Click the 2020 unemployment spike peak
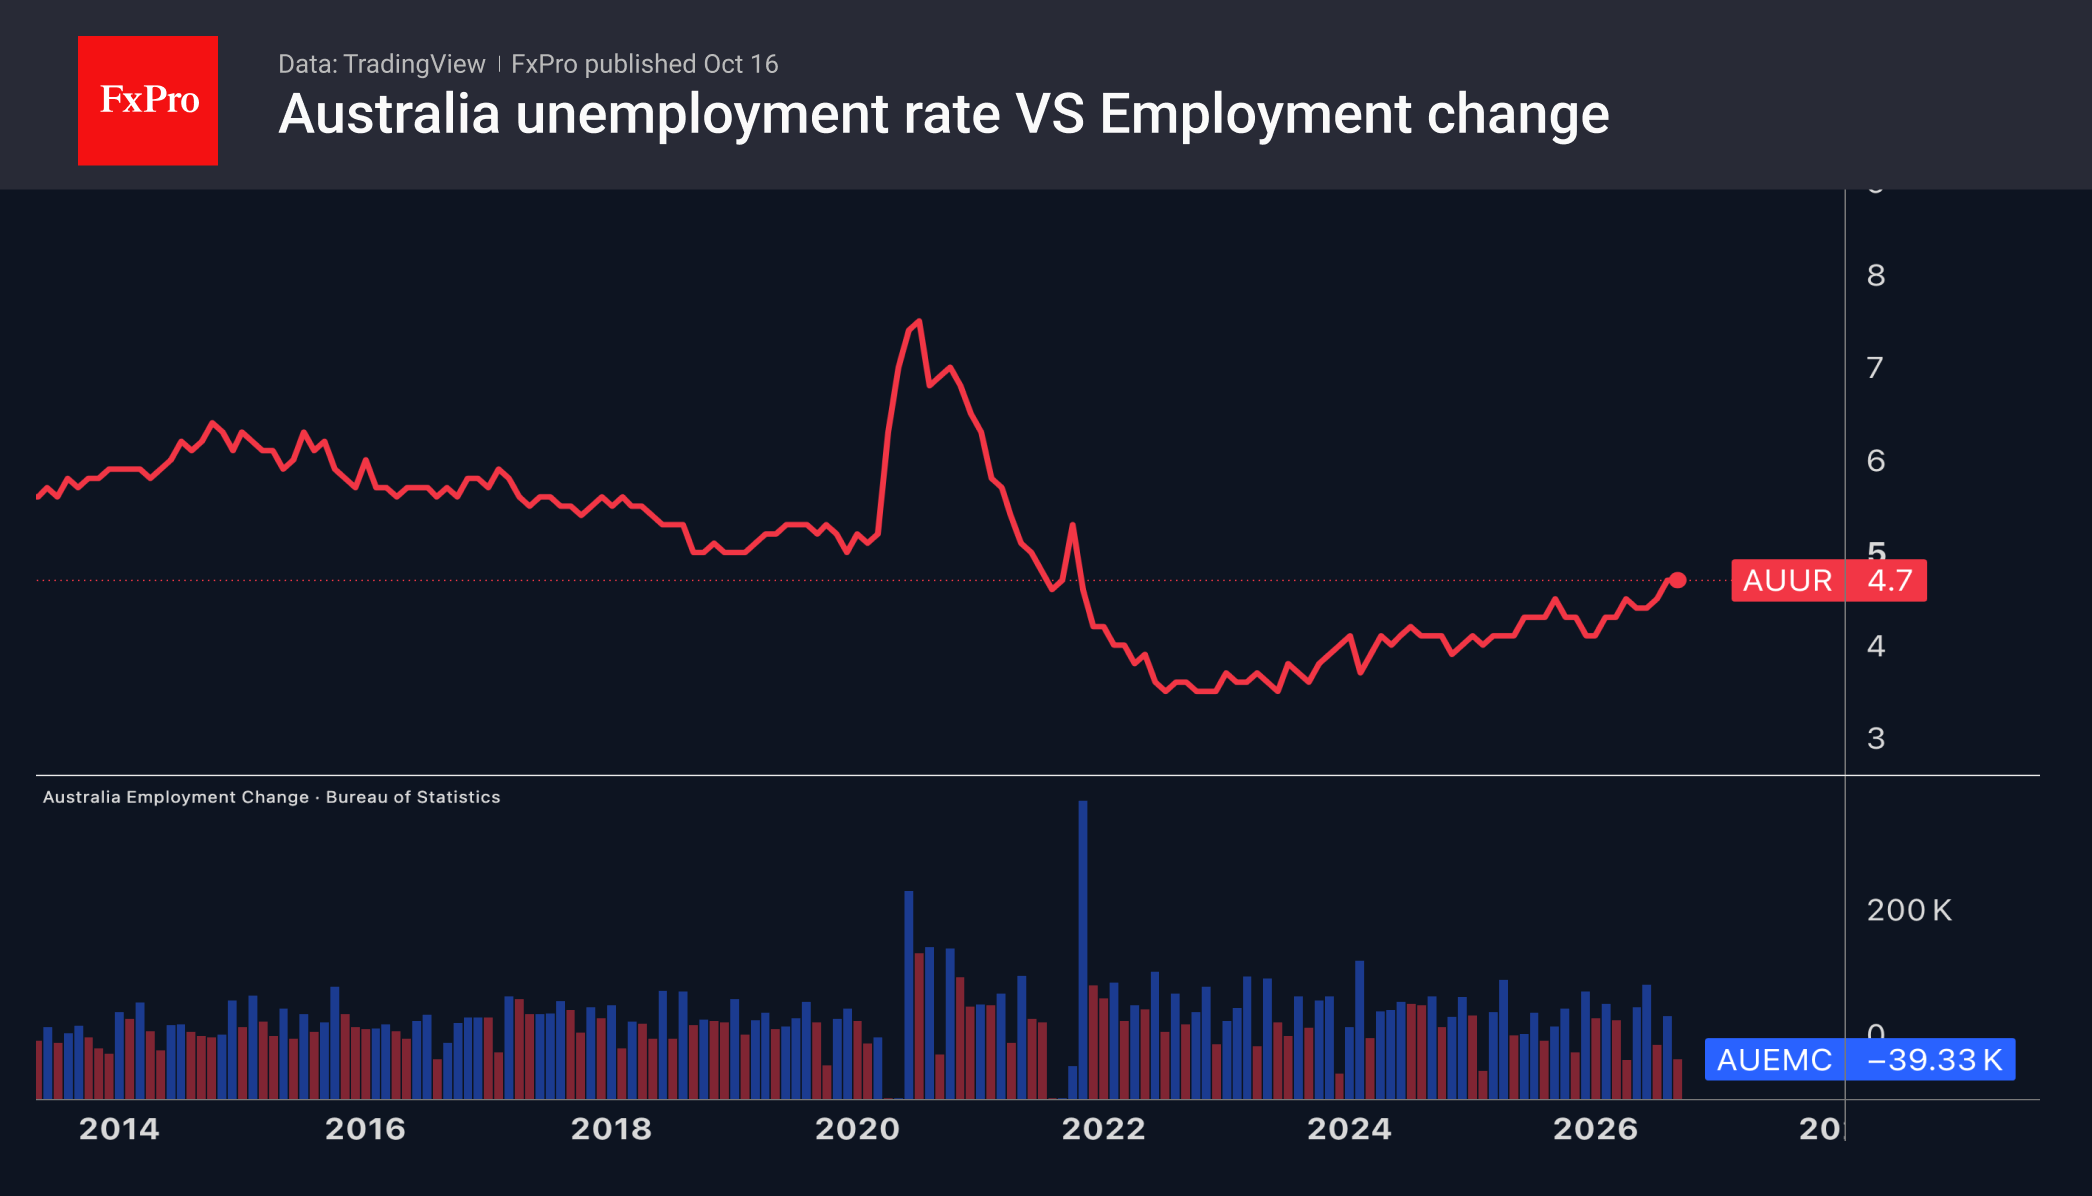2092x1196 pixels. point(918,322)
